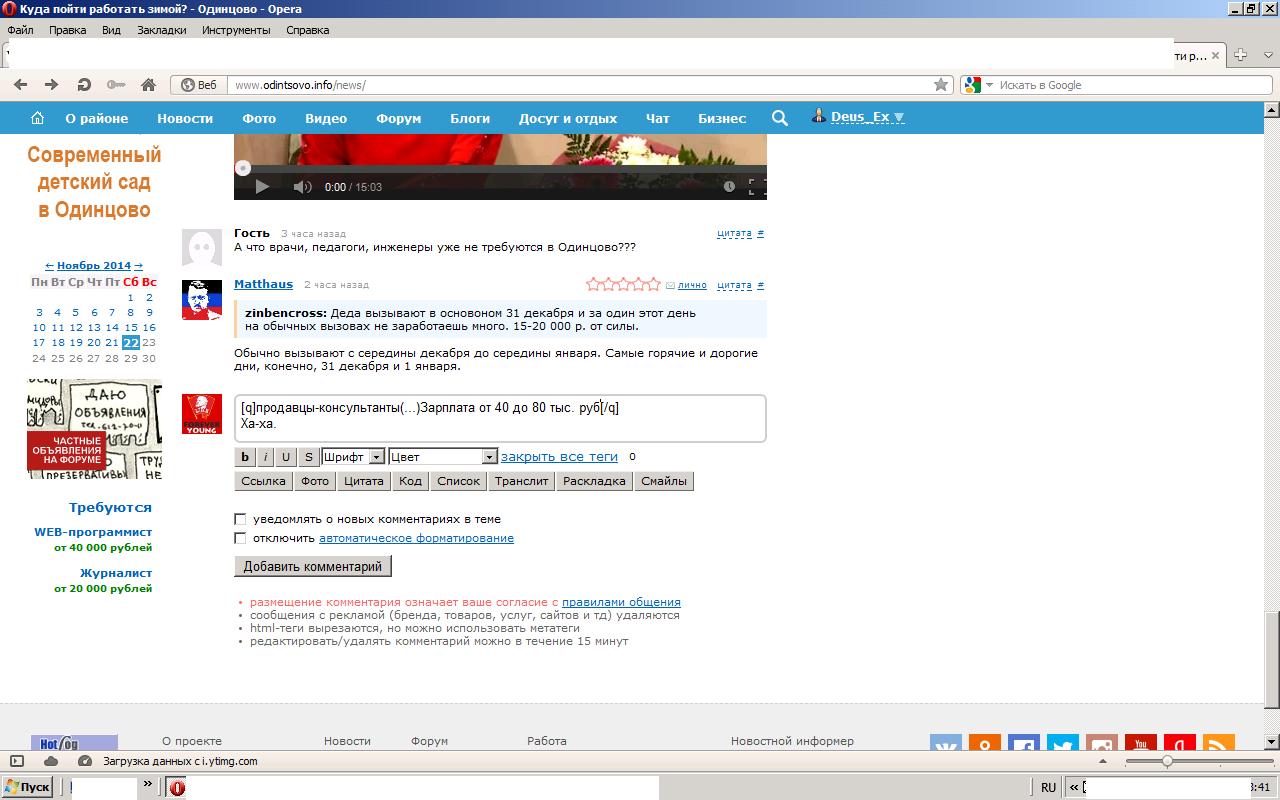Apply bold formatting with the b button
Viewport: 1280px width, 800px height.
pyautogui.click(x=245, y=457)
